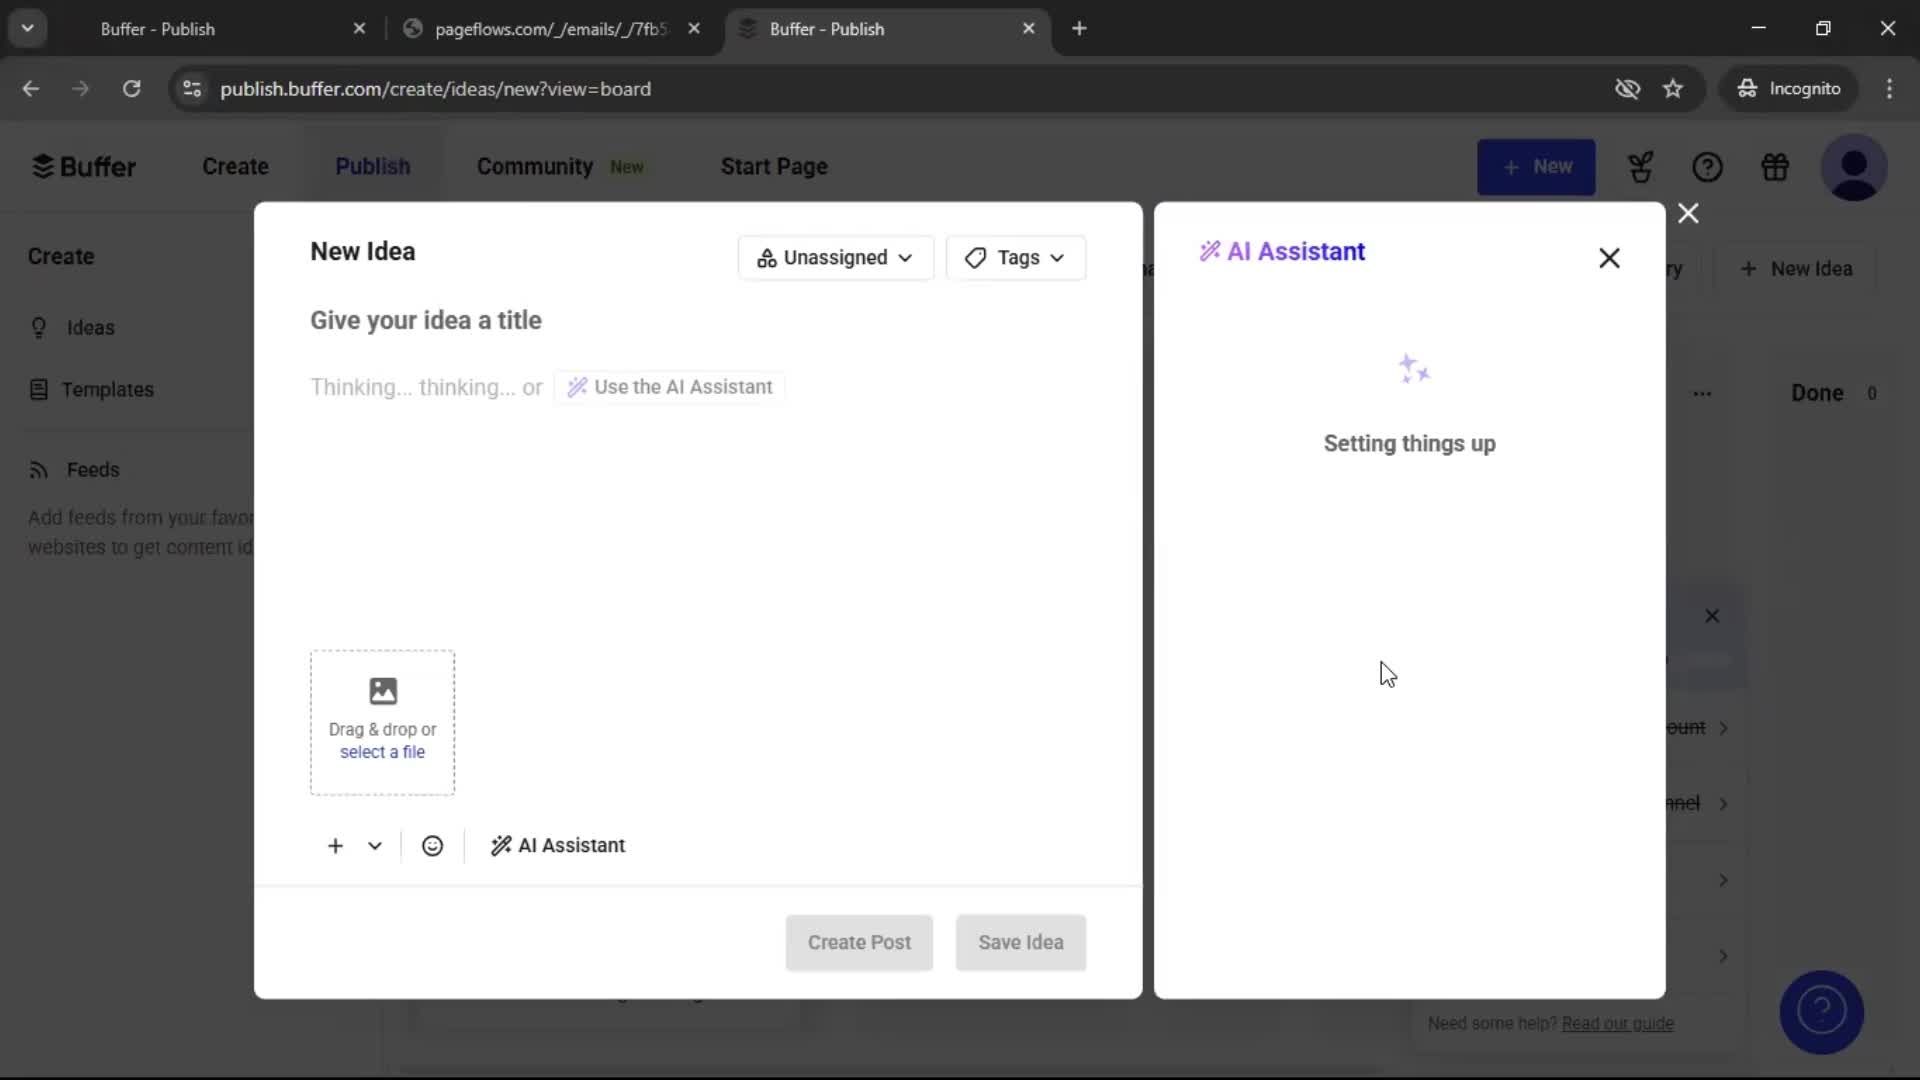Open the attachment options chevron next to plus

(374, 845)
